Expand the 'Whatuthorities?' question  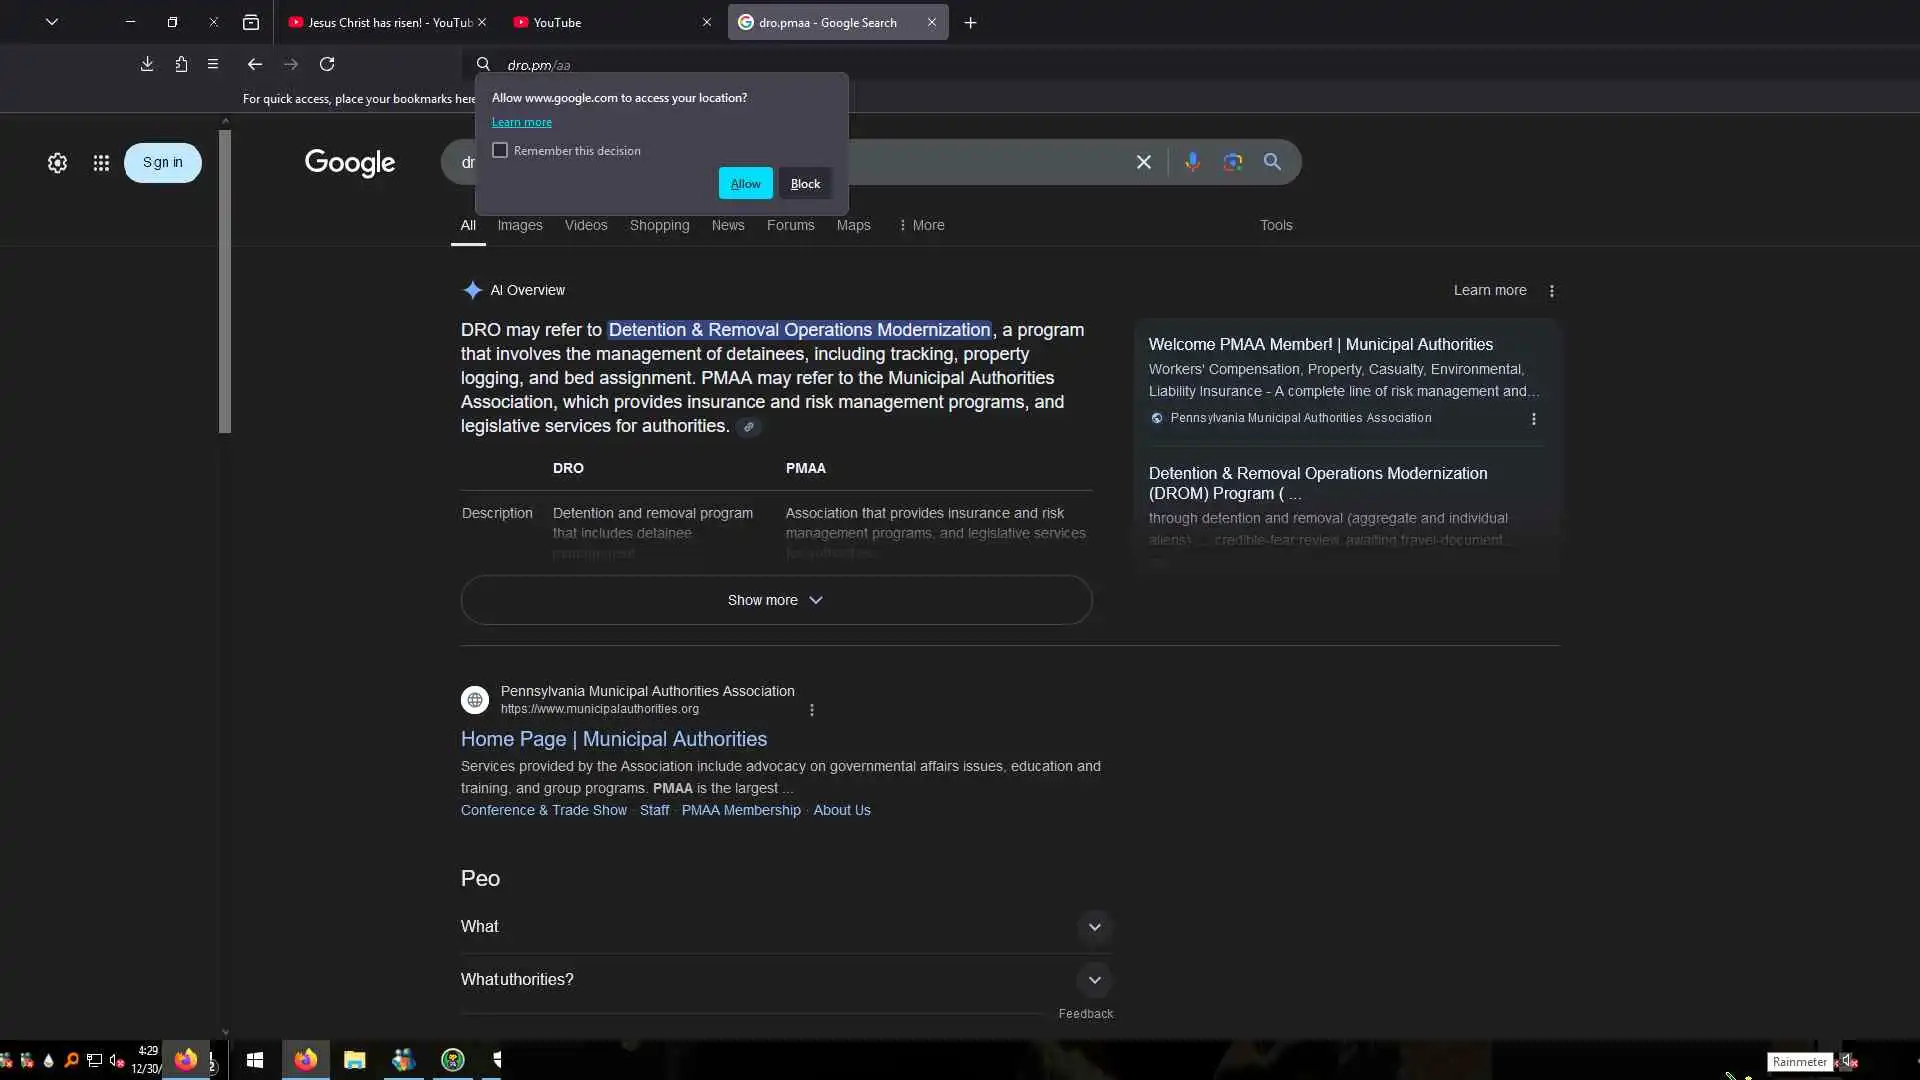(x=1094, y=980)
